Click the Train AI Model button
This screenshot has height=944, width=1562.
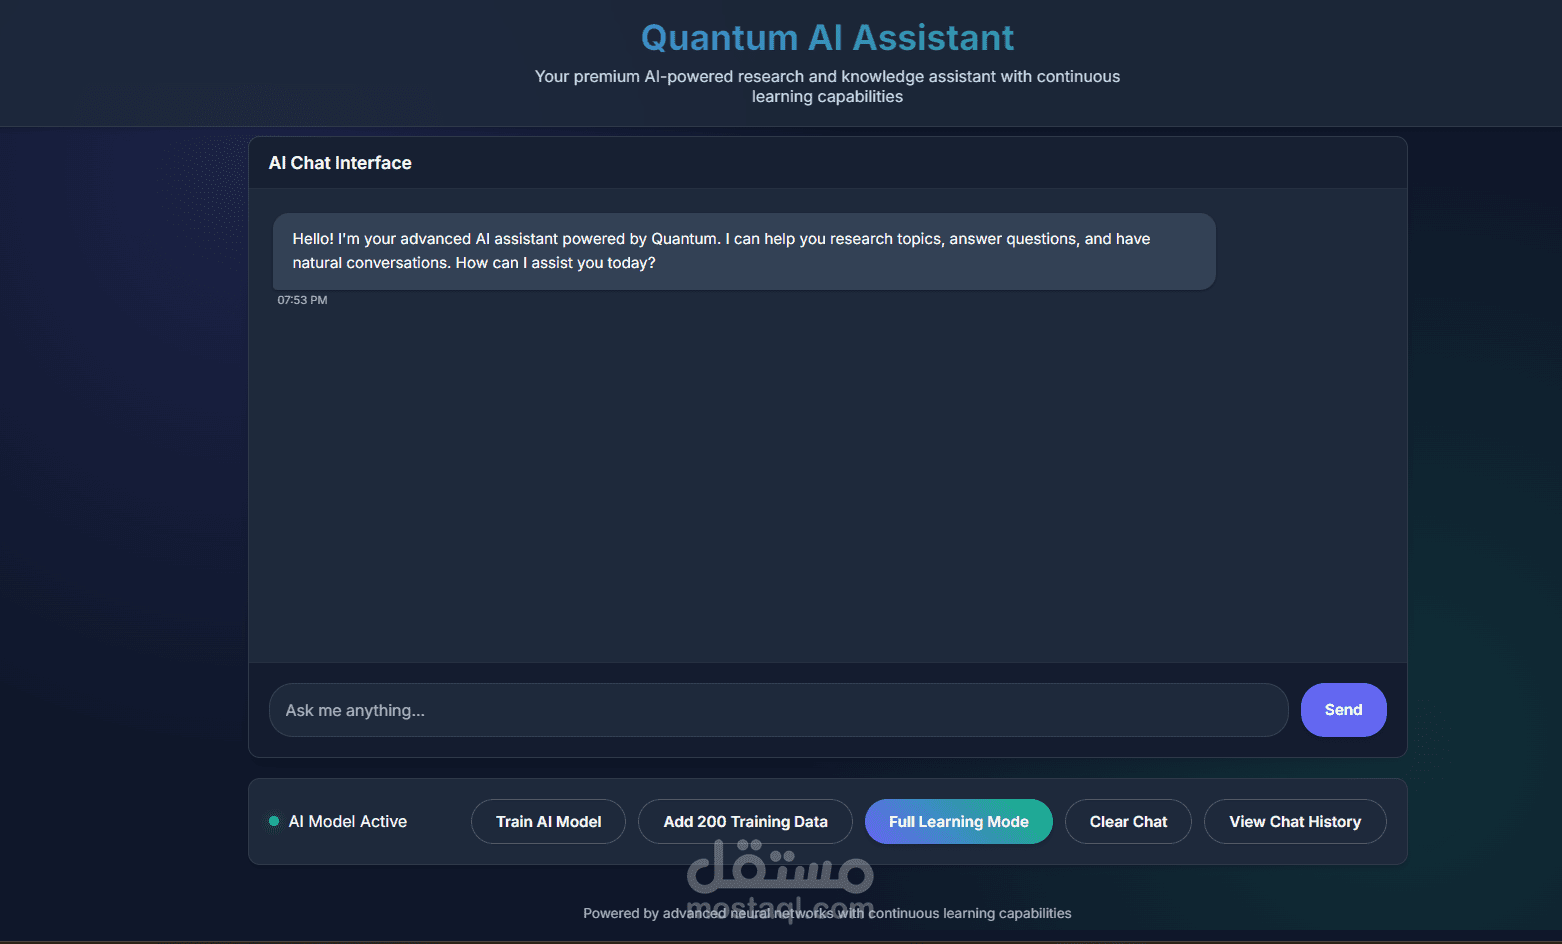click(x=548, y=822)
